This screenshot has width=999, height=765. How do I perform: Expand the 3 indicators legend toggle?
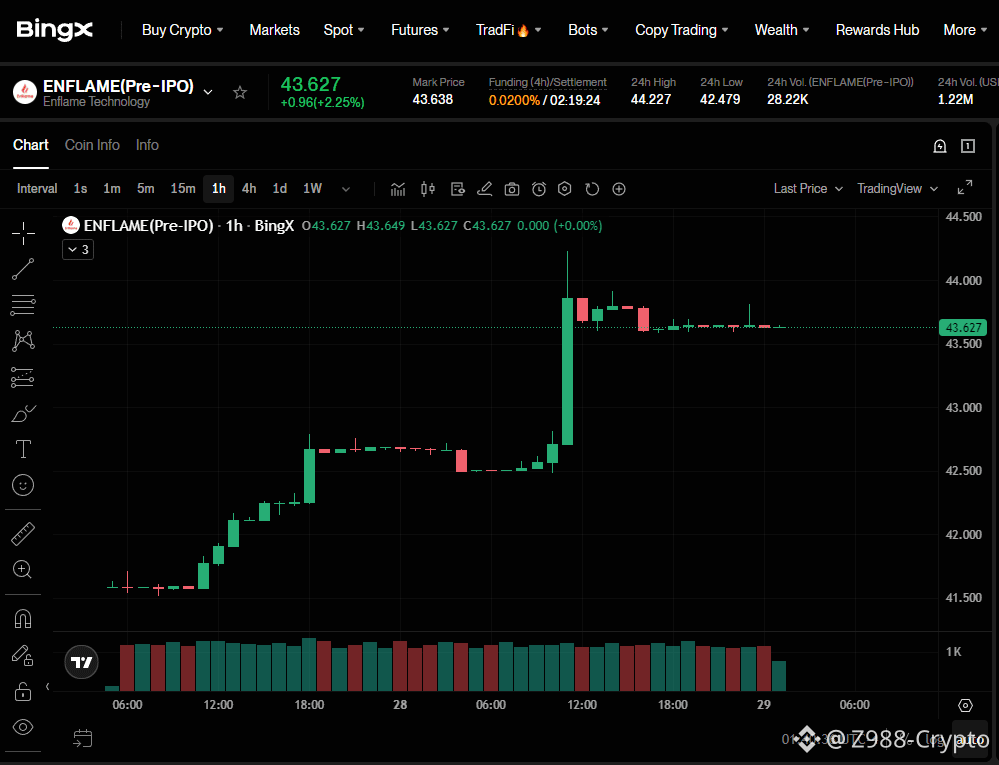(78, 250)
